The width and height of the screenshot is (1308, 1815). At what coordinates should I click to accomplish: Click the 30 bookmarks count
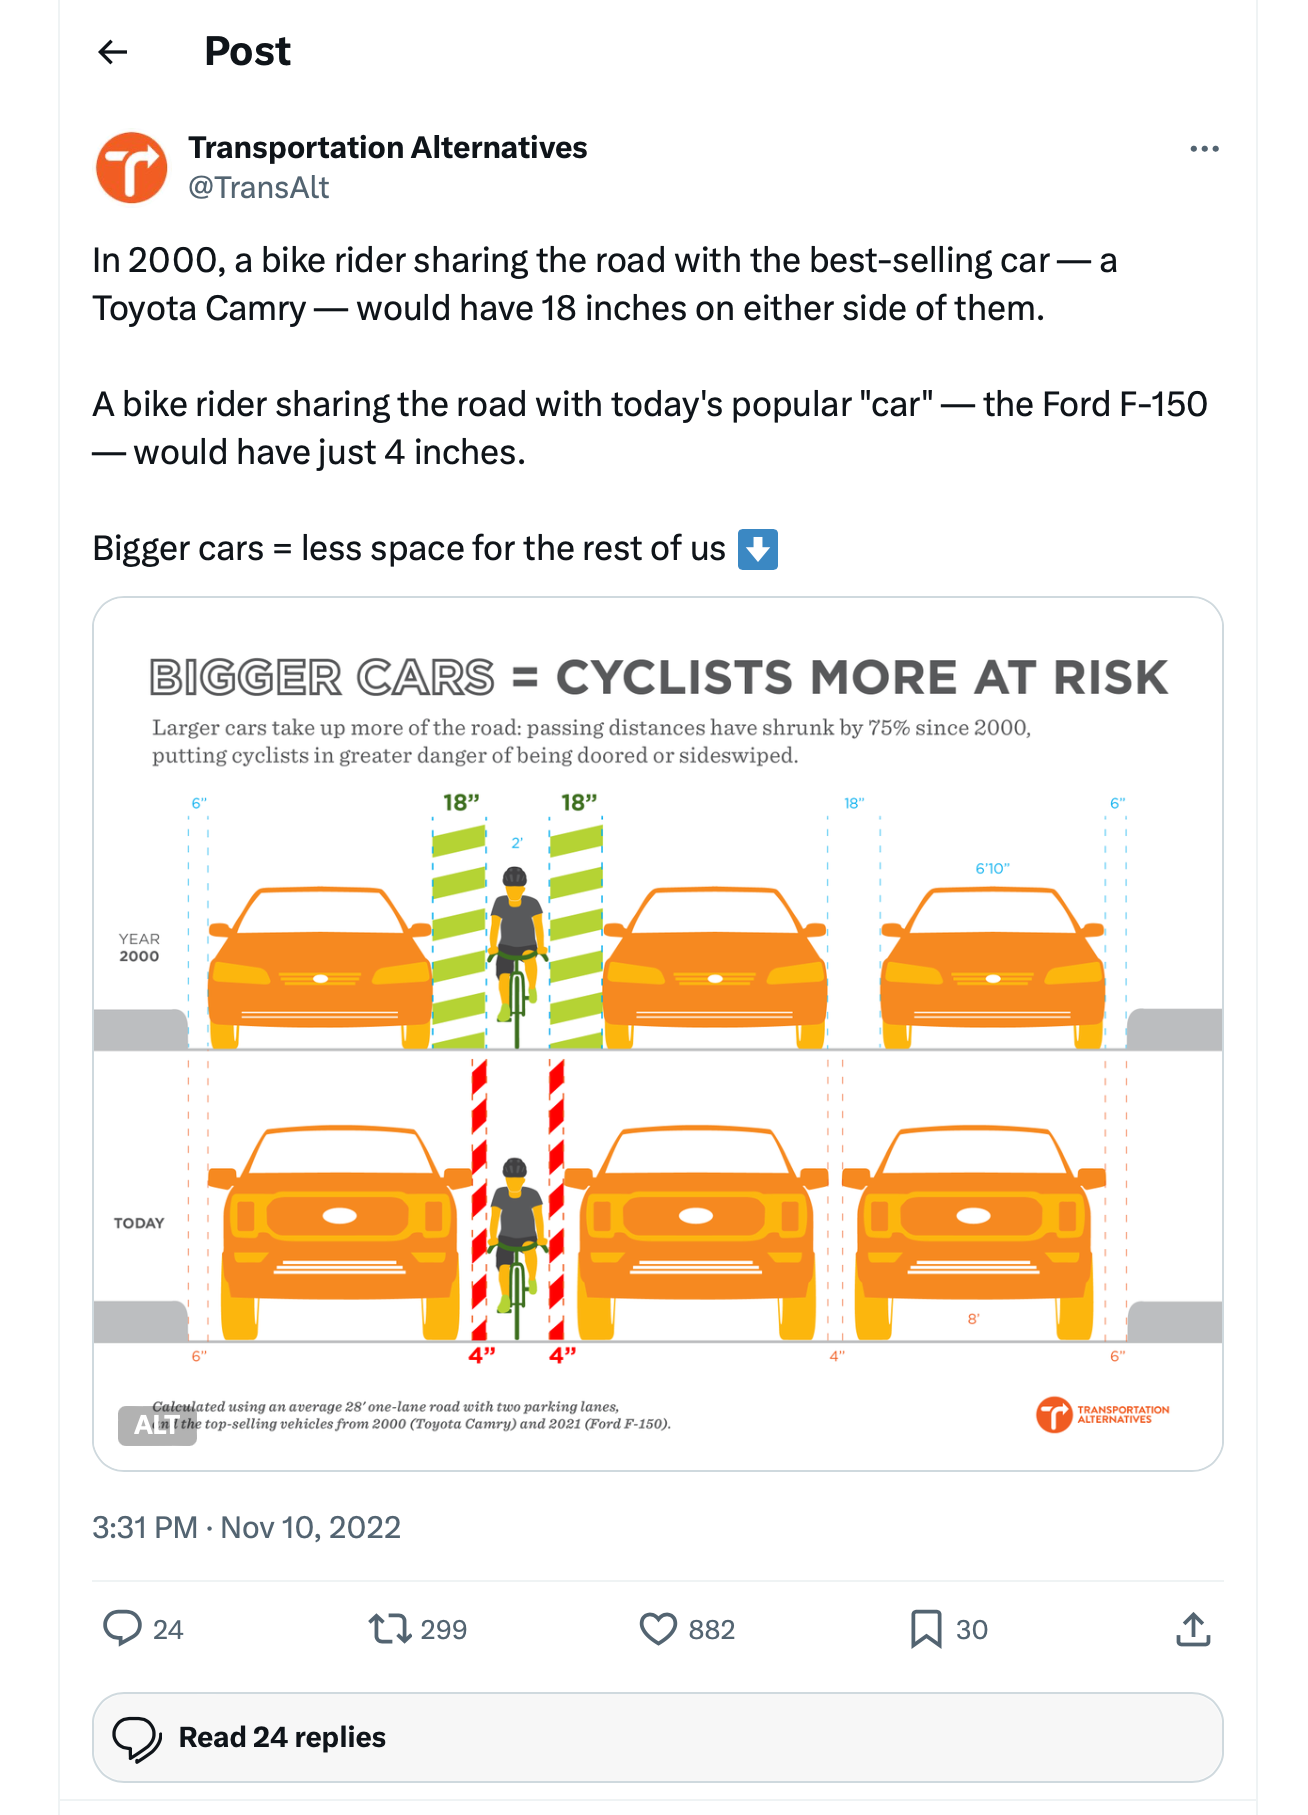coord(972,1630)
